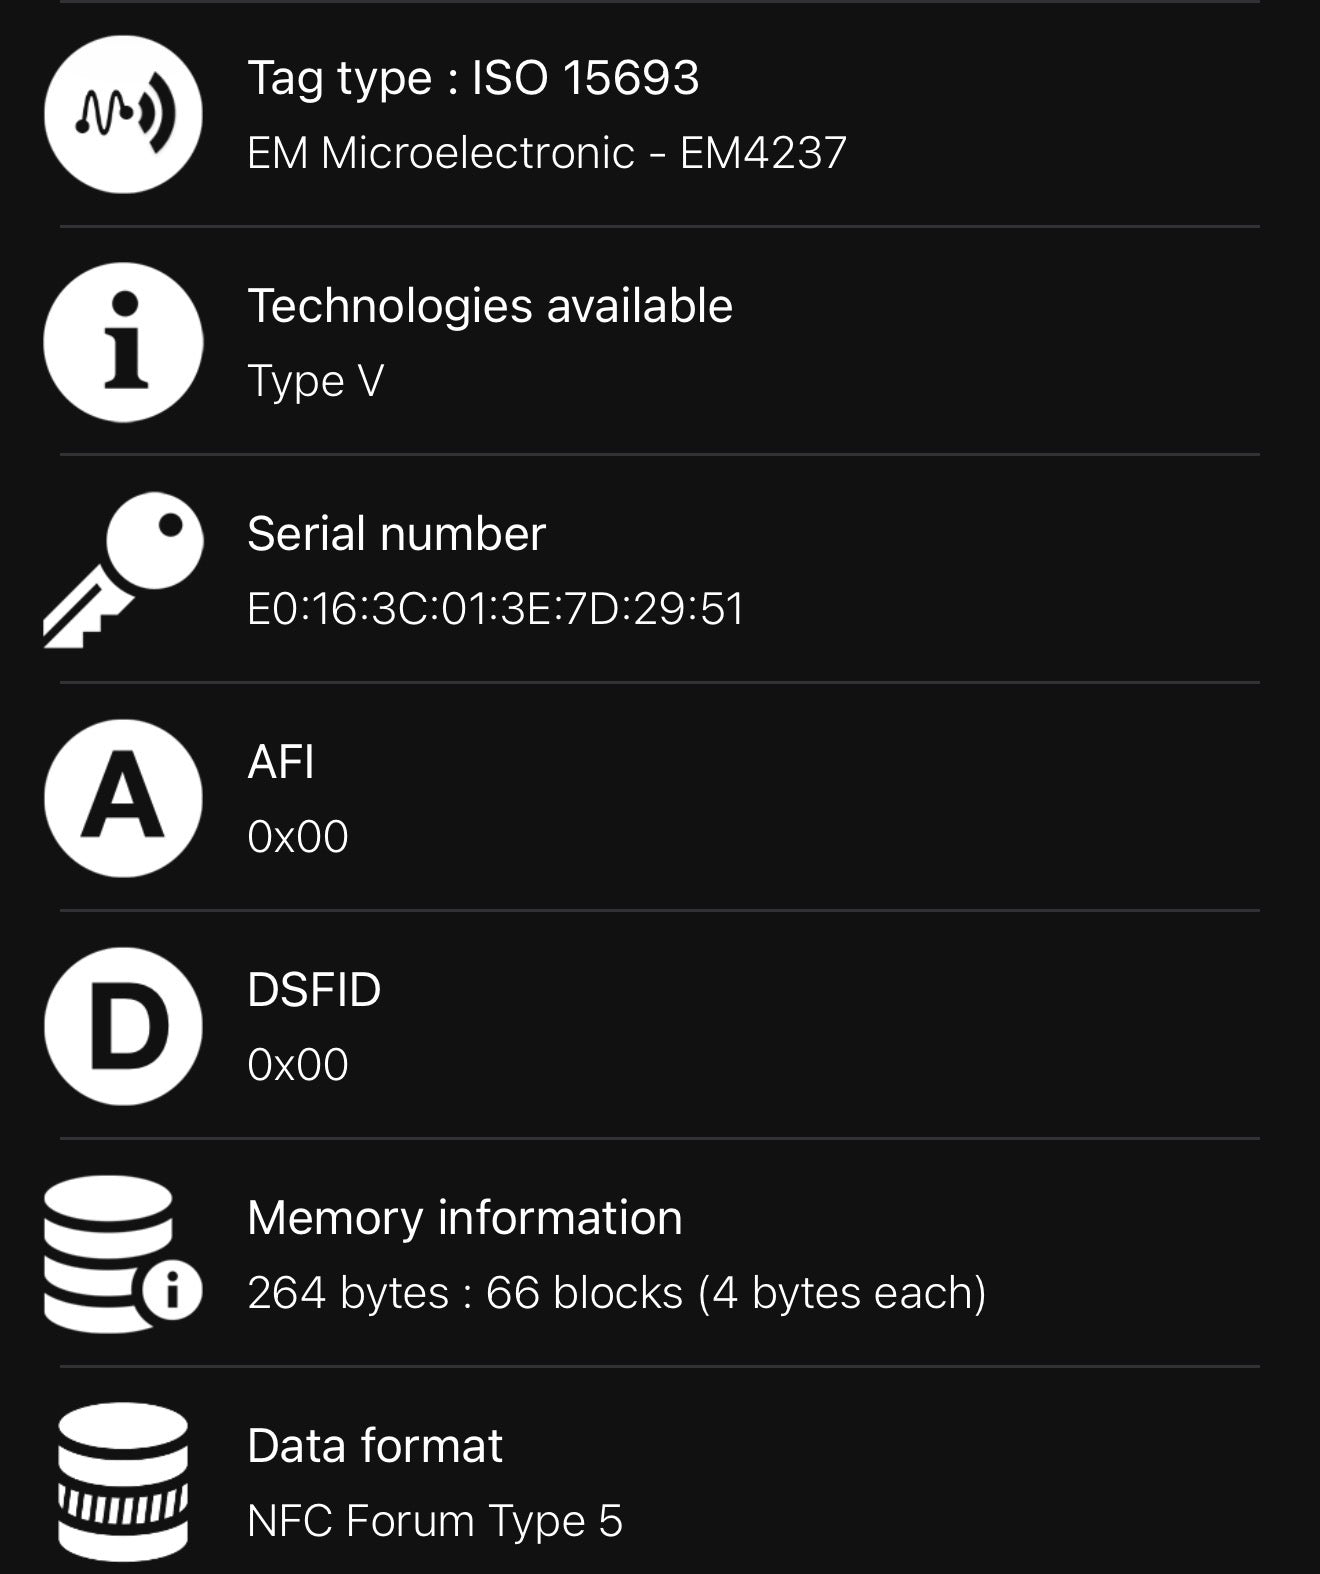
Task: Select the AFI 0x00 value
Action: pyautogui.click(x=298, y=837)
